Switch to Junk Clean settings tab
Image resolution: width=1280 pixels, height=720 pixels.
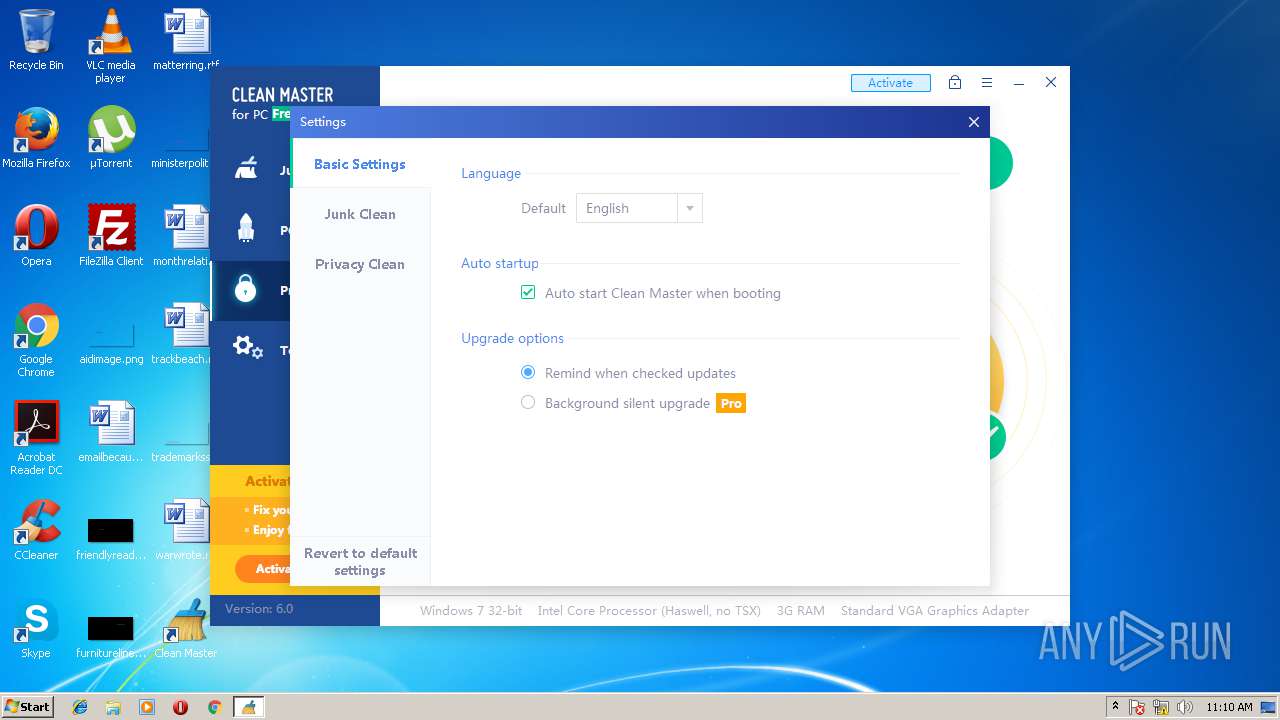tap(360, 214)
